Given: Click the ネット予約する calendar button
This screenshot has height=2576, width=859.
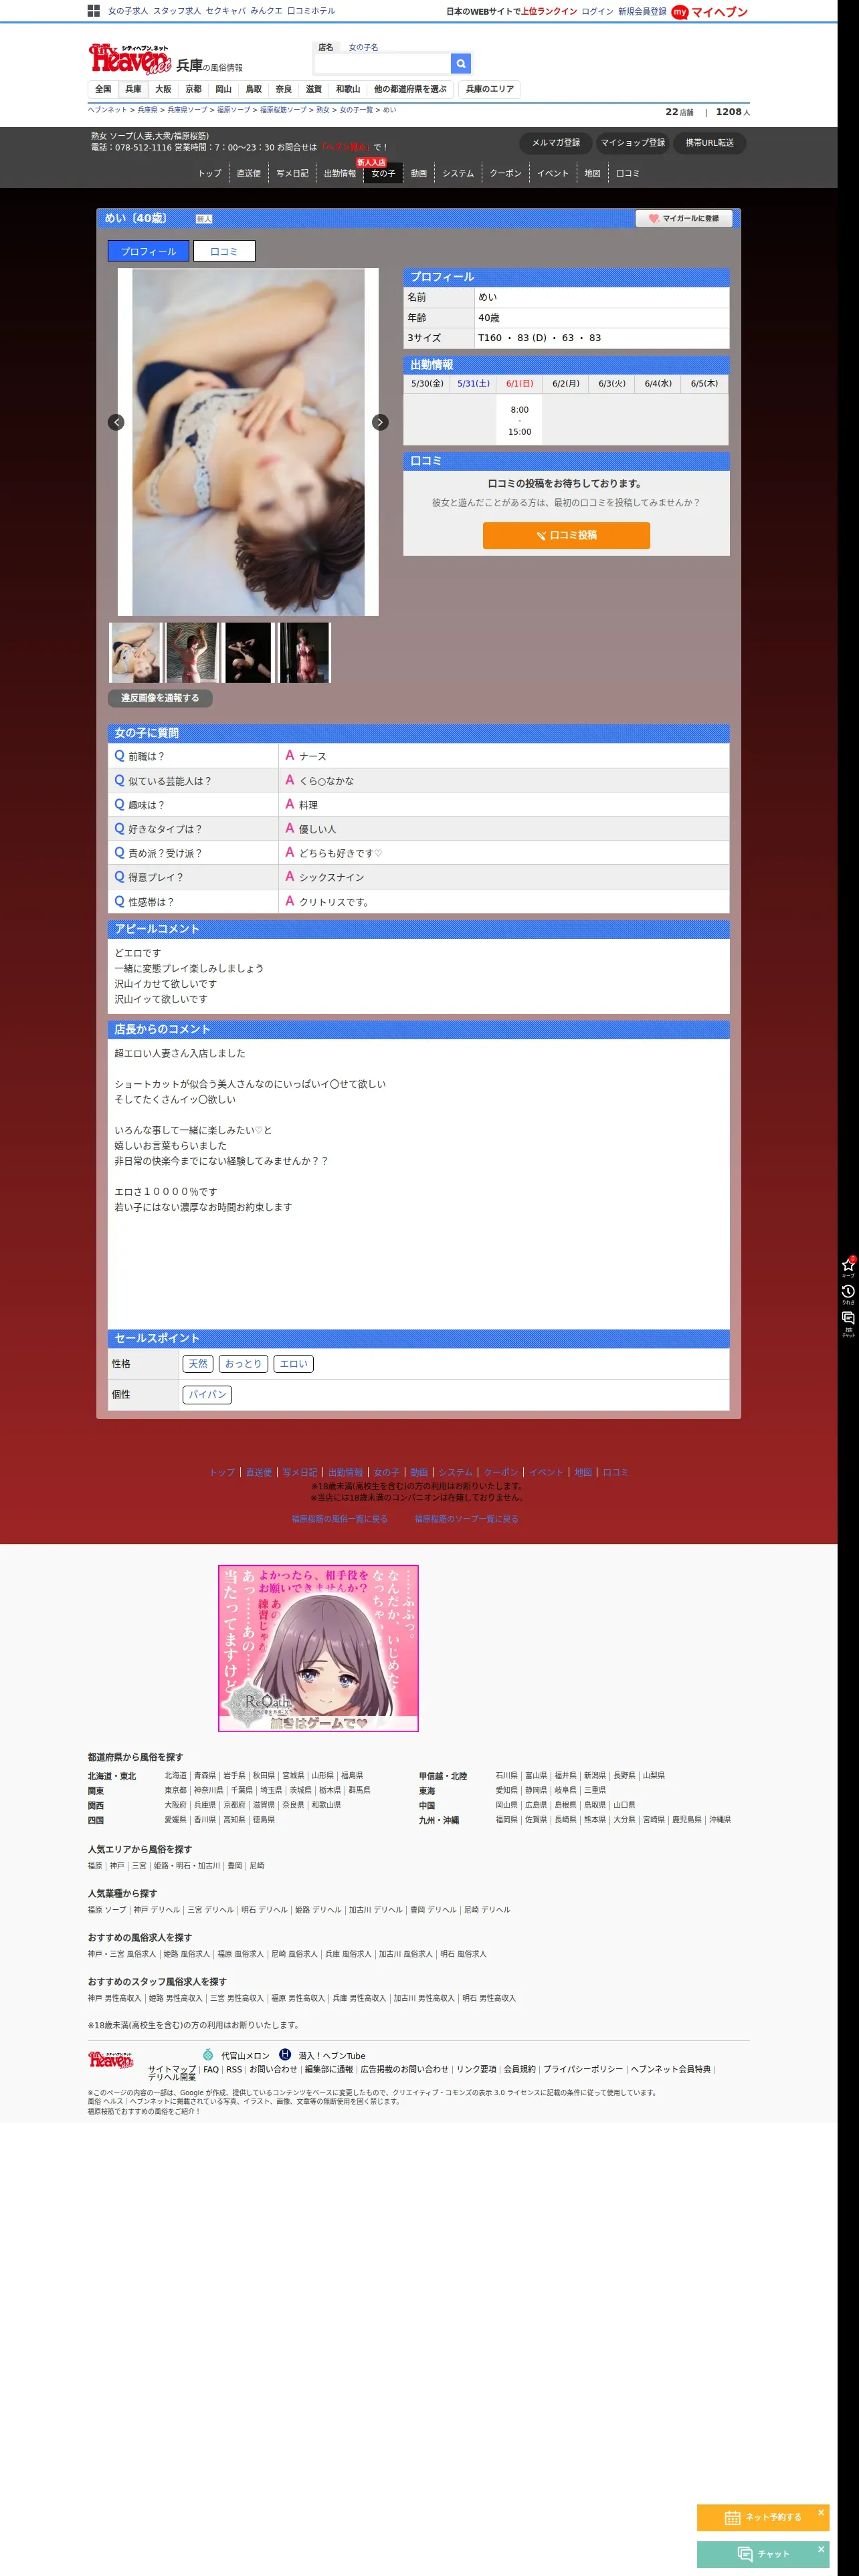Looking at the screenshot, I should [x=763, y=2517].
